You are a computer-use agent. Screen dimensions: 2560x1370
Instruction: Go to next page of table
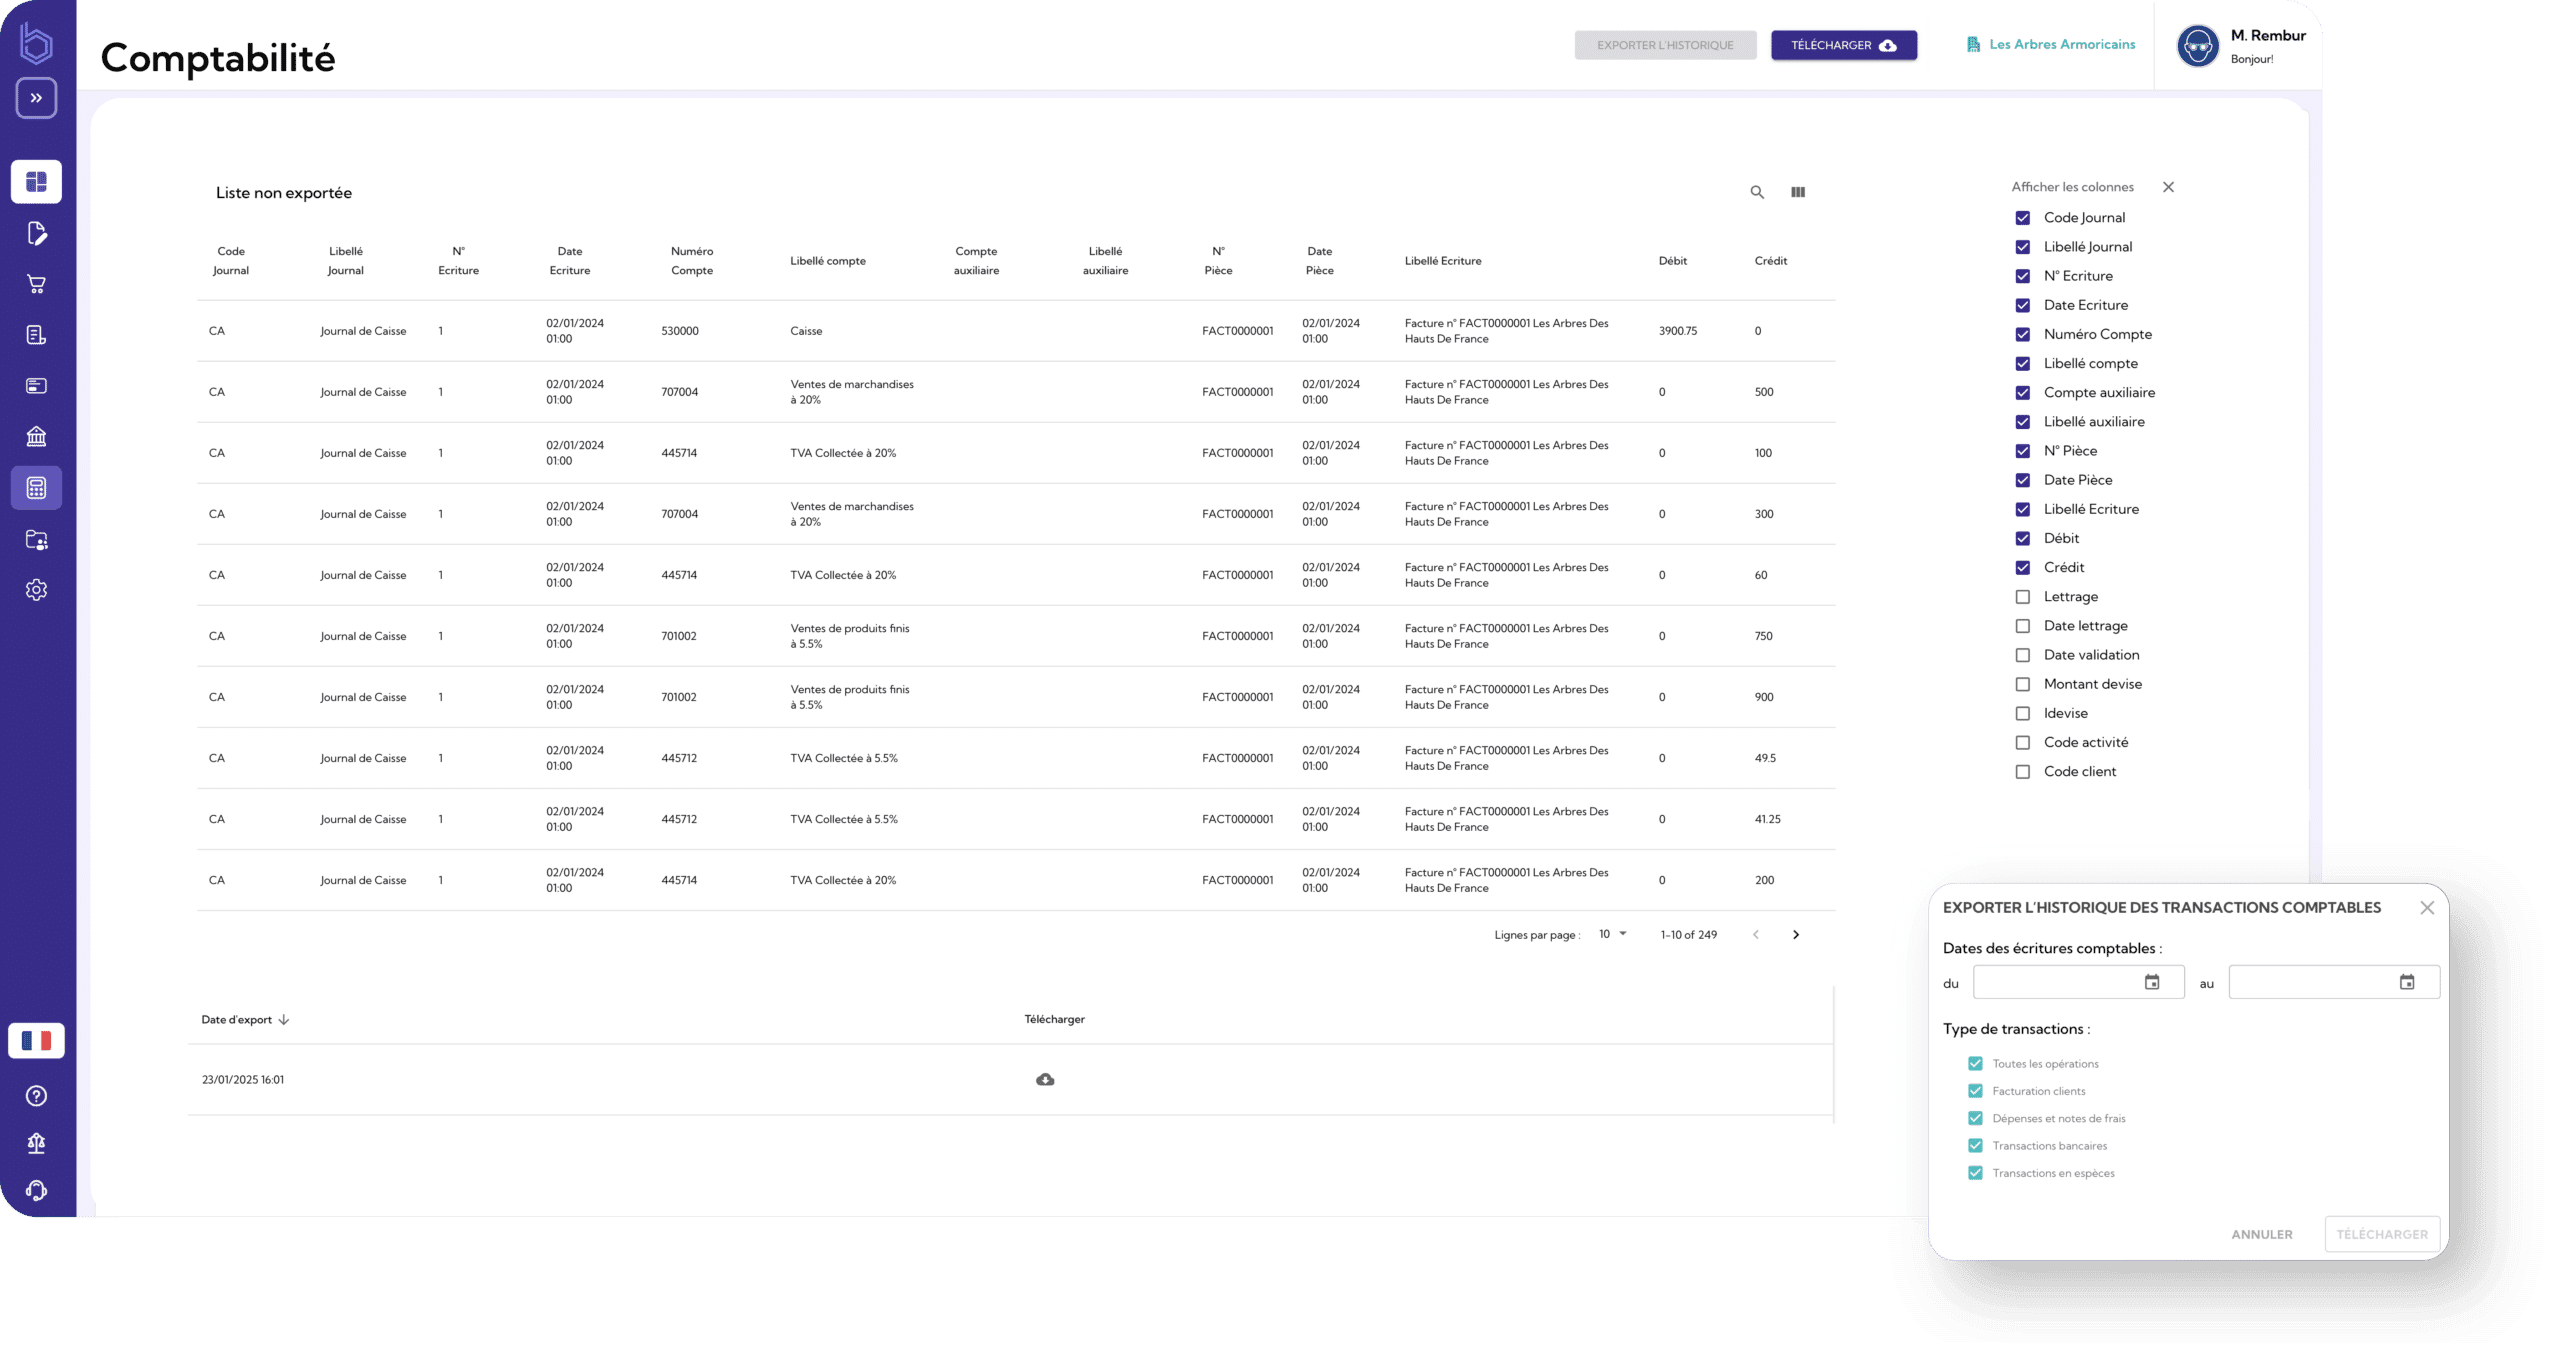[1796, 935]
